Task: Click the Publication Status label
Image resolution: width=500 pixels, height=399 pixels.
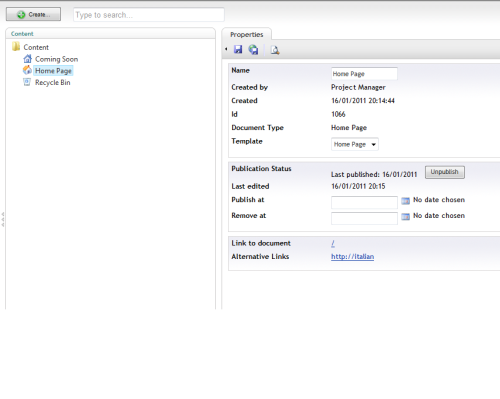Action: tap(261, 169)
